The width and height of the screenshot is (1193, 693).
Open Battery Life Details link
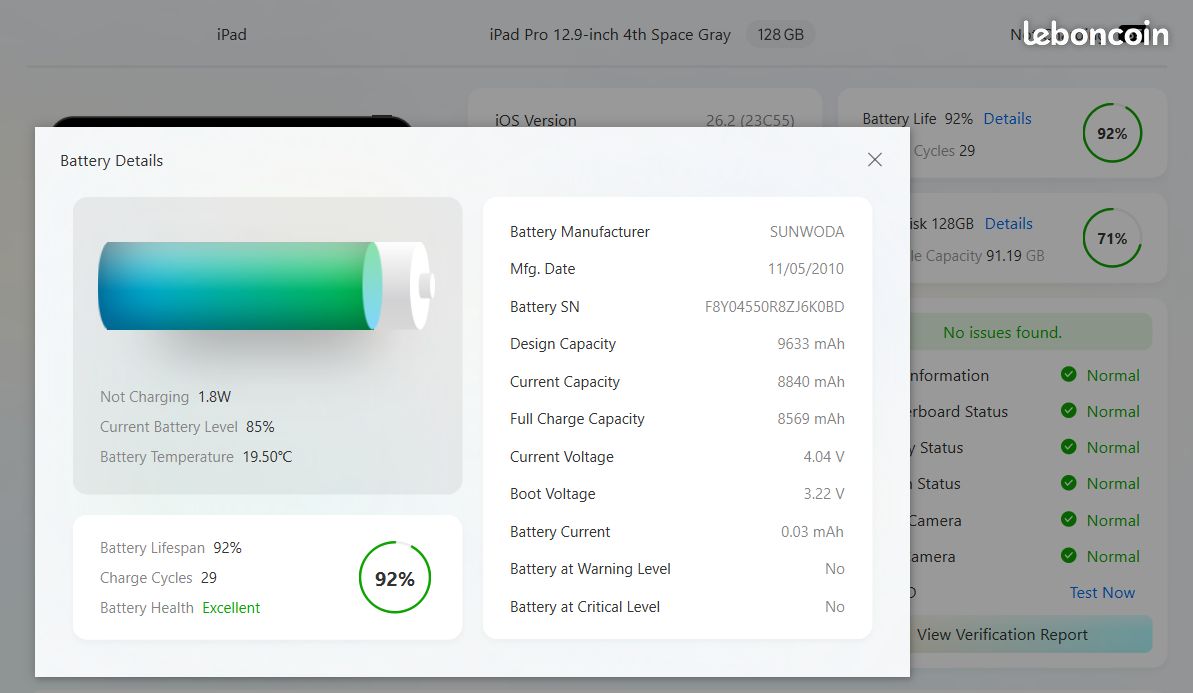click(1007, 119)
